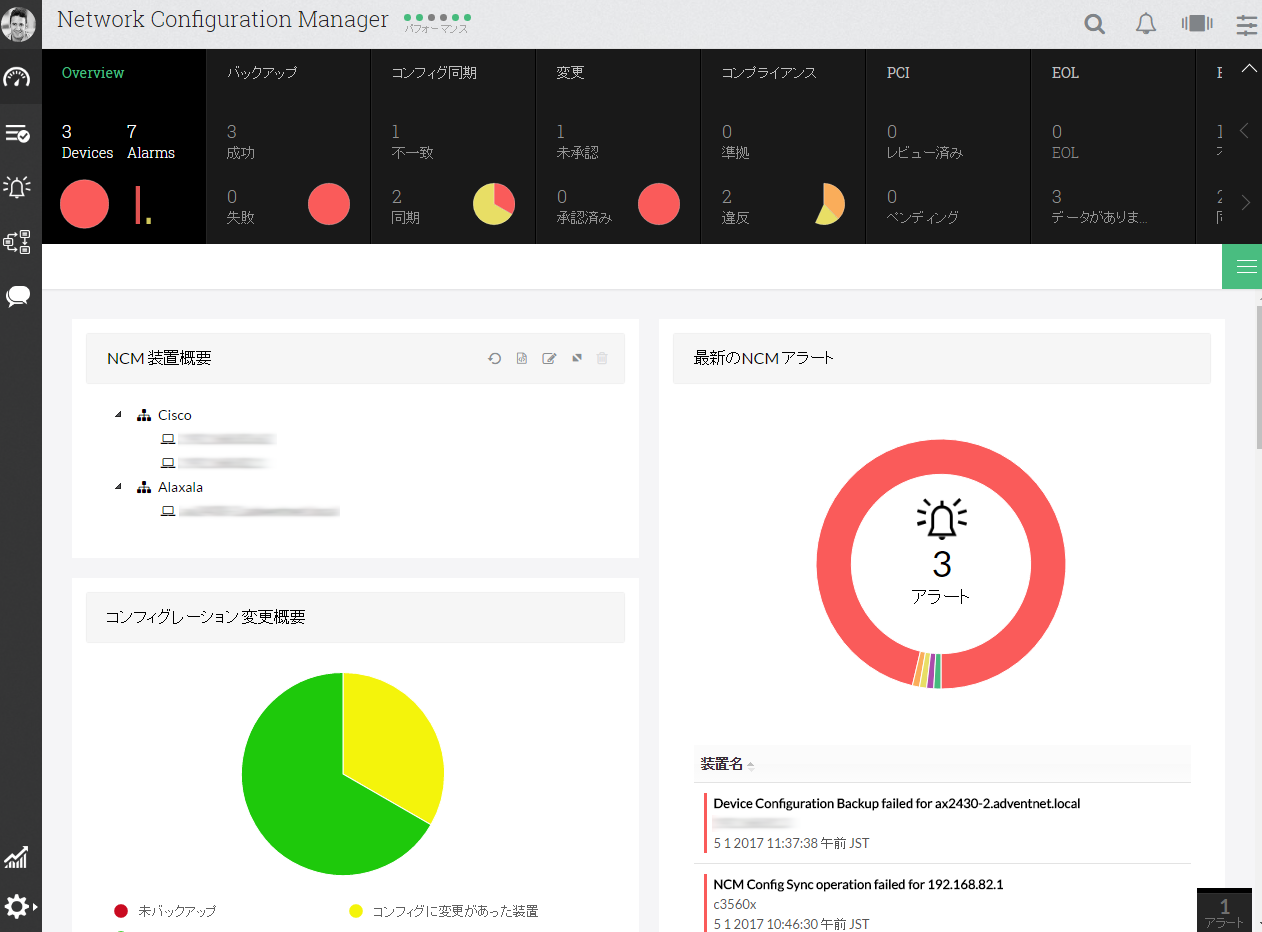The width and height of the screenshot is (1262, 932).
Task: Collapse the top summary bar chevron
Action: tap(1248, 69)
